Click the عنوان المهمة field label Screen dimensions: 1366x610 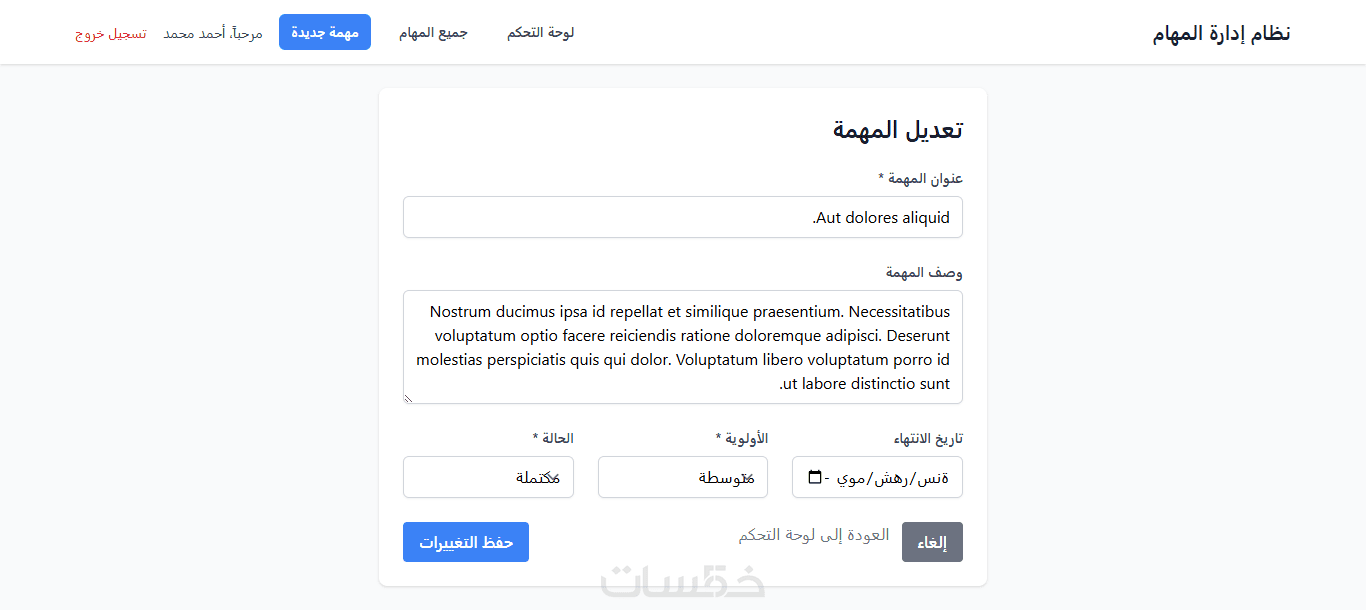[920, 178]
